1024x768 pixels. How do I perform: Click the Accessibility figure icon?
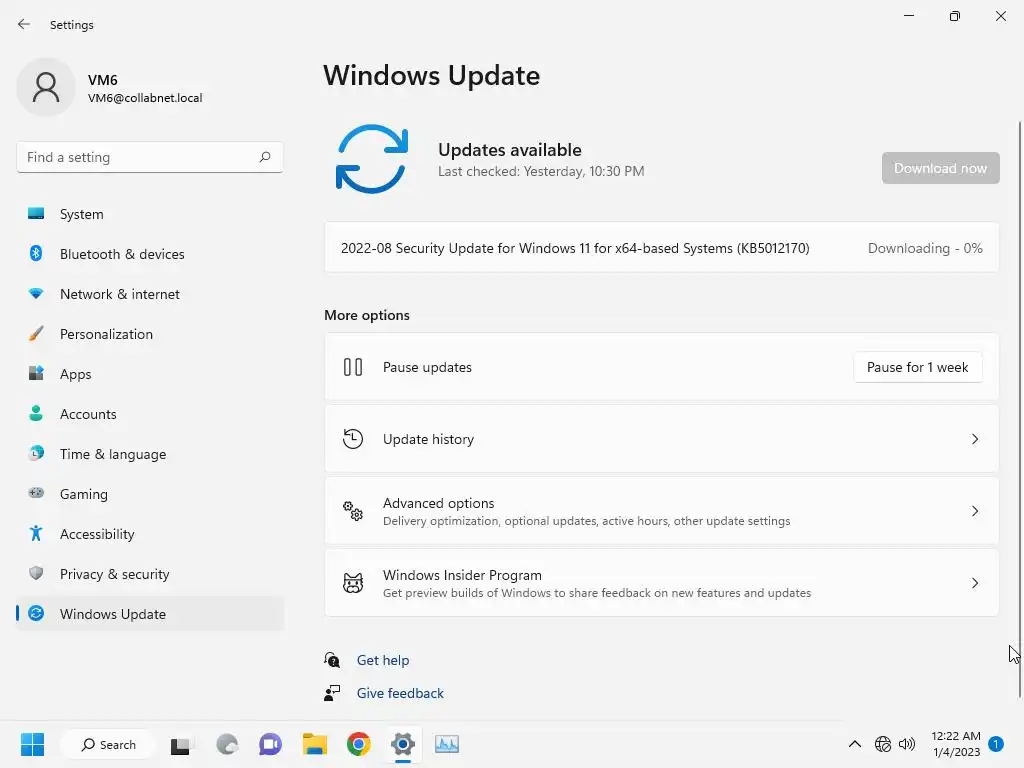[x=36, y=534]
